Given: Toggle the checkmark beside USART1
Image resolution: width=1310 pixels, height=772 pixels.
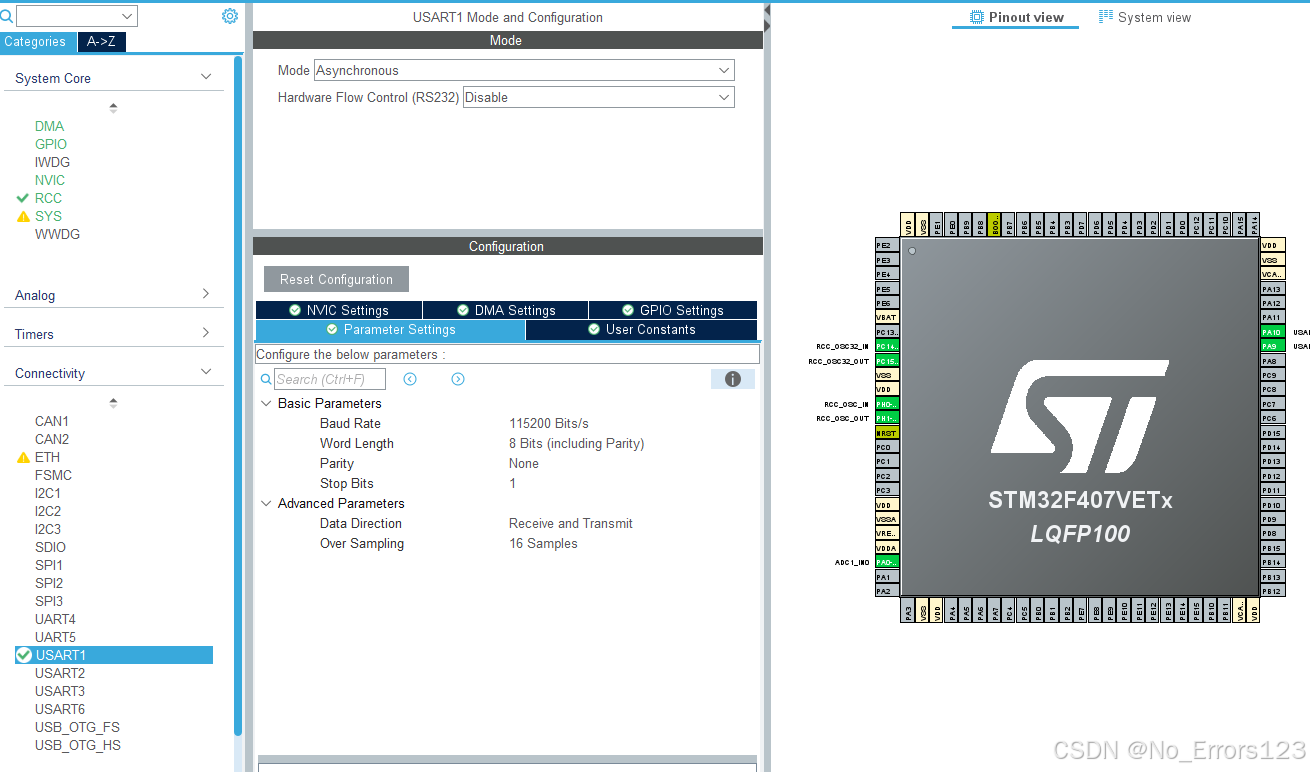Looking at the screenshot, I should click(22, 655).
